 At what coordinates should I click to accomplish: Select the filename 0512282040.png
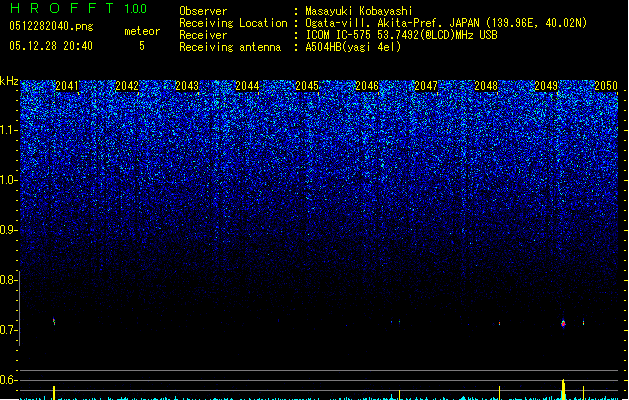[x=51, y=26]
